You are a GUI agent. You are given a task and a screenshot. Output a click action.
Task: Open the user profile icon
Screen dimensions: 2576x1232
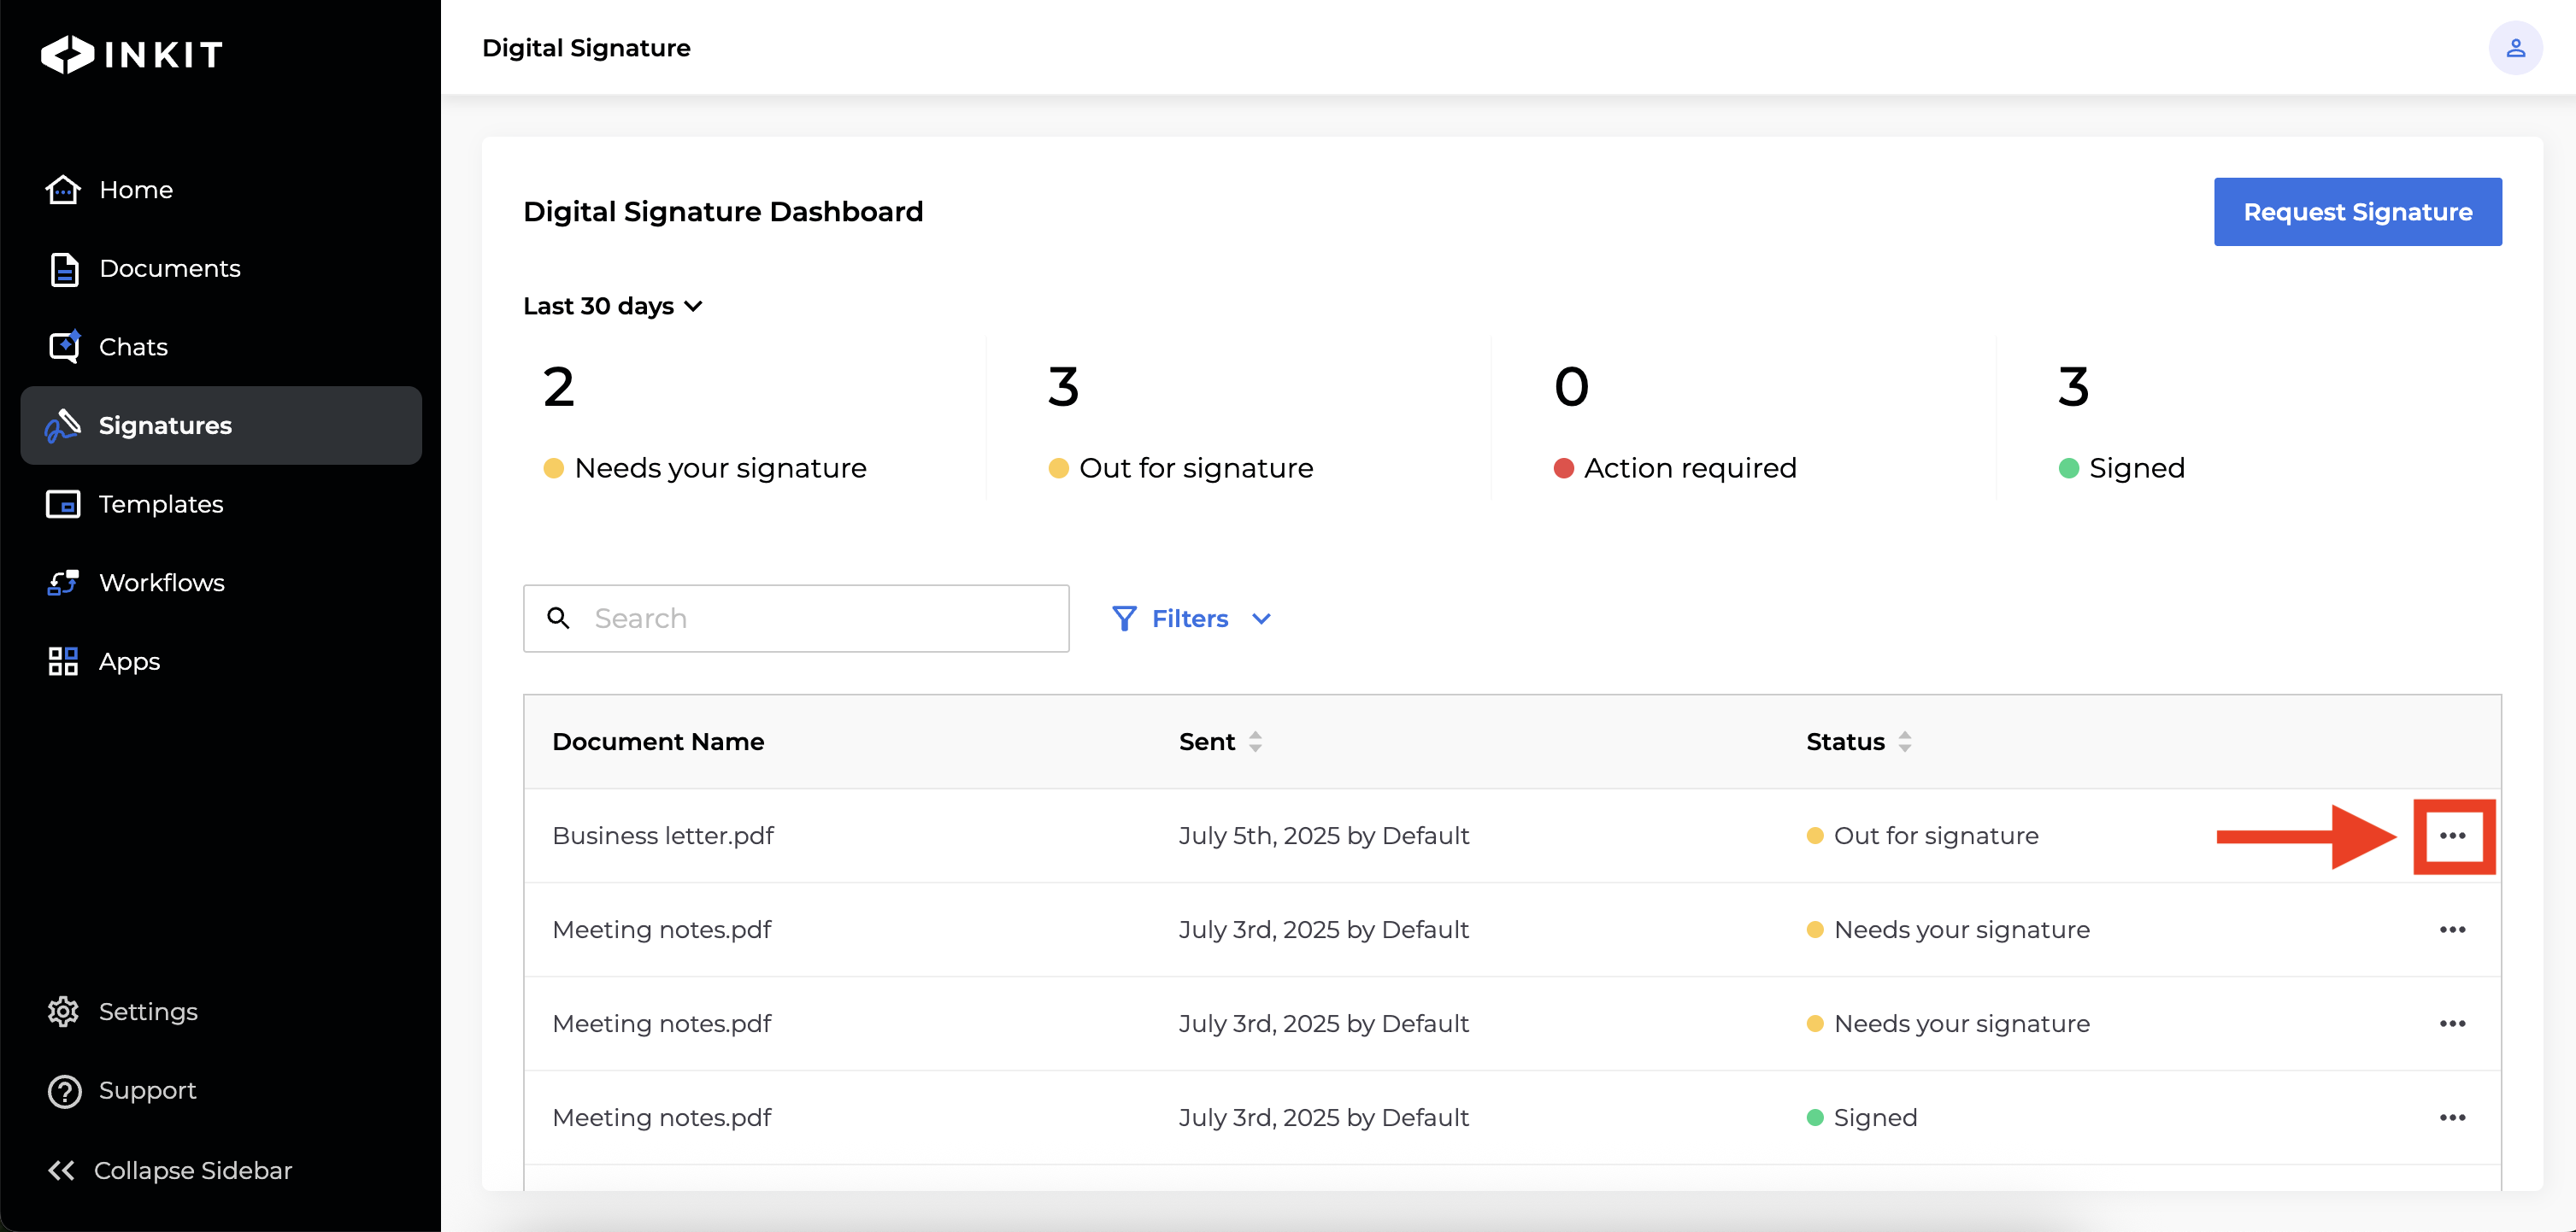point(2515,48)
